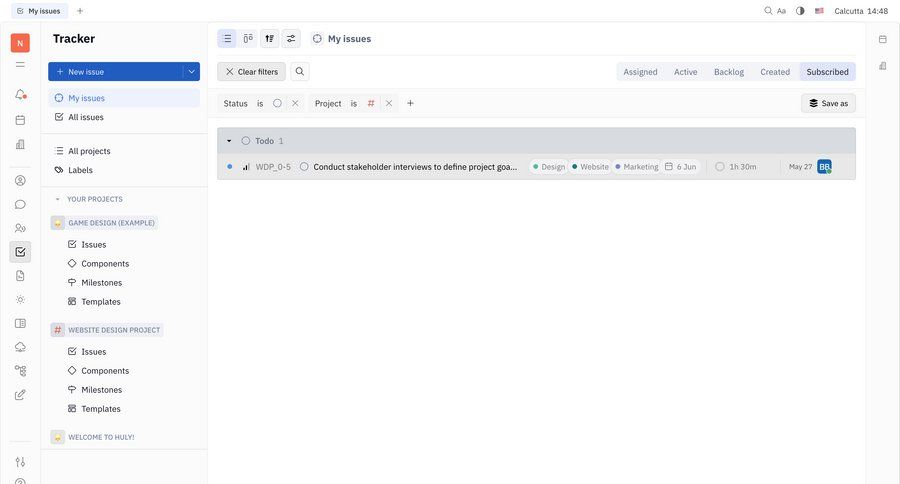Open the office building icon in the left sidebar
This screenshot has width=900, height=484.
20,144
